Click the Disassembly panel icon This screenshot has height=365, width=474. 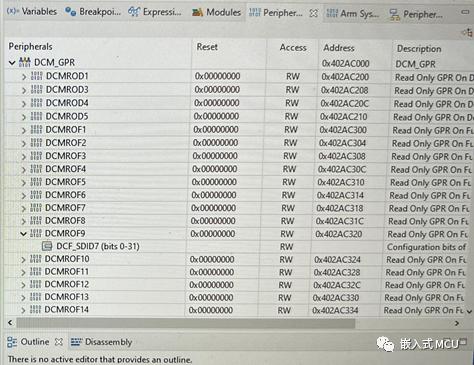tap(76, 342)
